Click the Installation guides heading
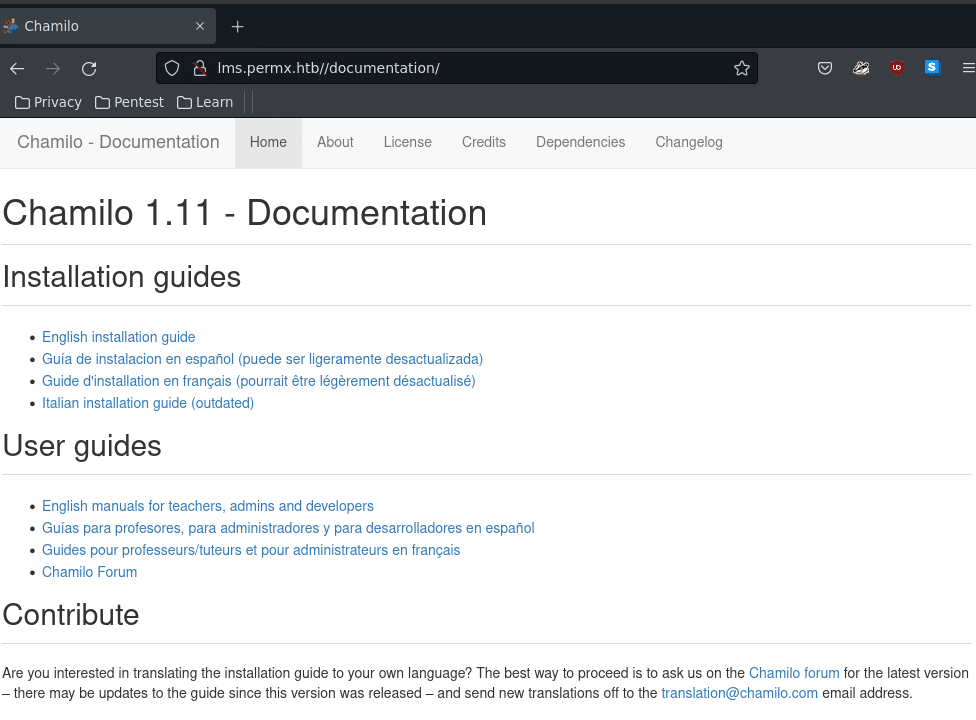Screen dimensions: 976x720 coord(121,277)
